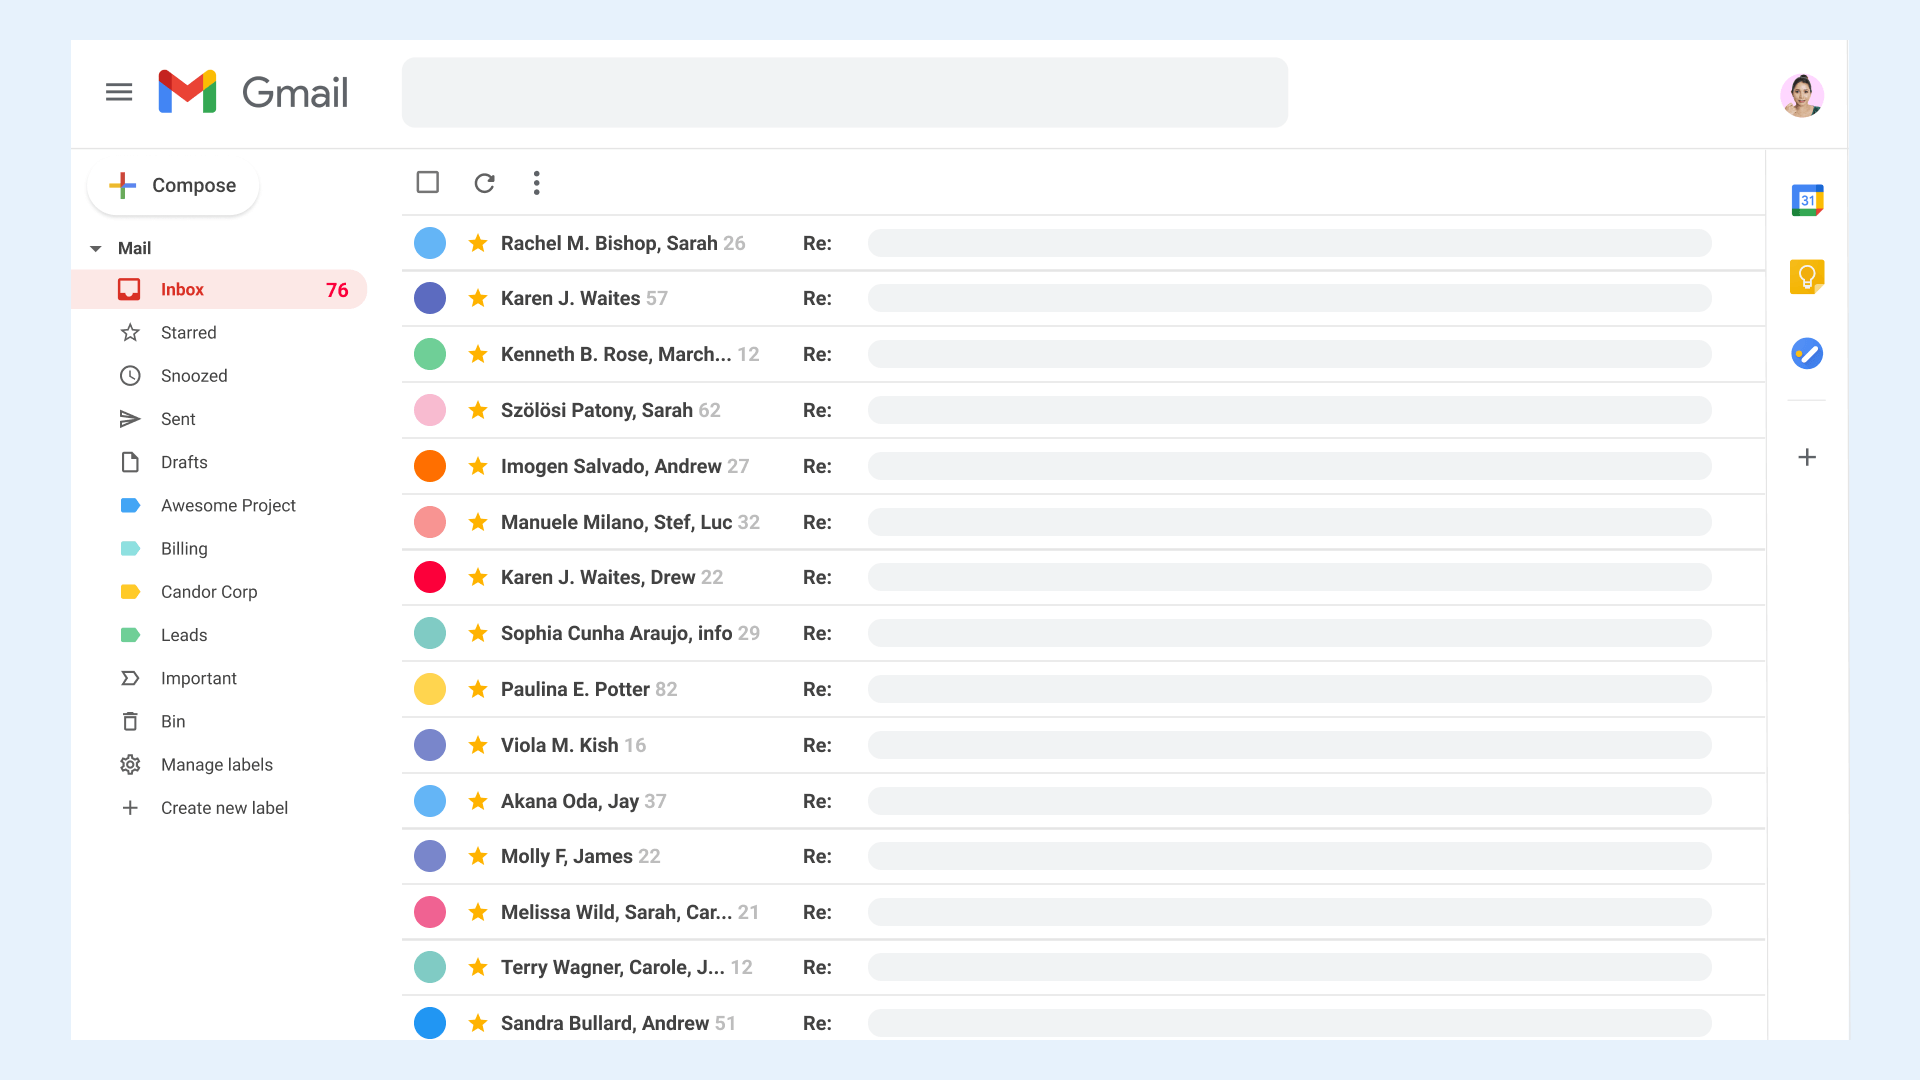Click Create new label
Viewport: 1920px width, 1080px height.
(224, 808)
